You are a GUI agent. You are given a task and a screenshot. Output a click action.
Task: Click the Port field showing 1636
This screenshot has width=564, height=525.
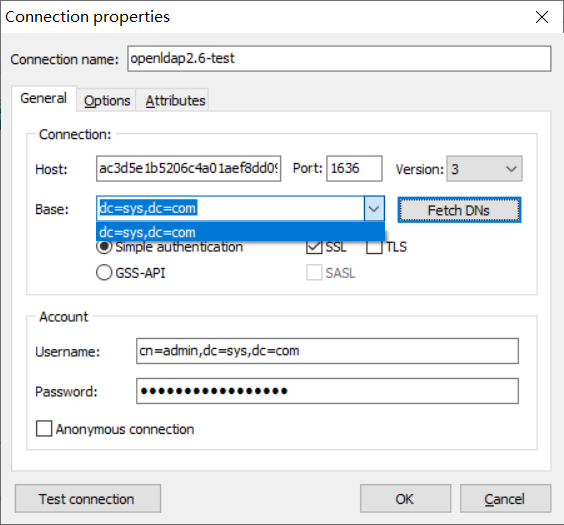354,168
